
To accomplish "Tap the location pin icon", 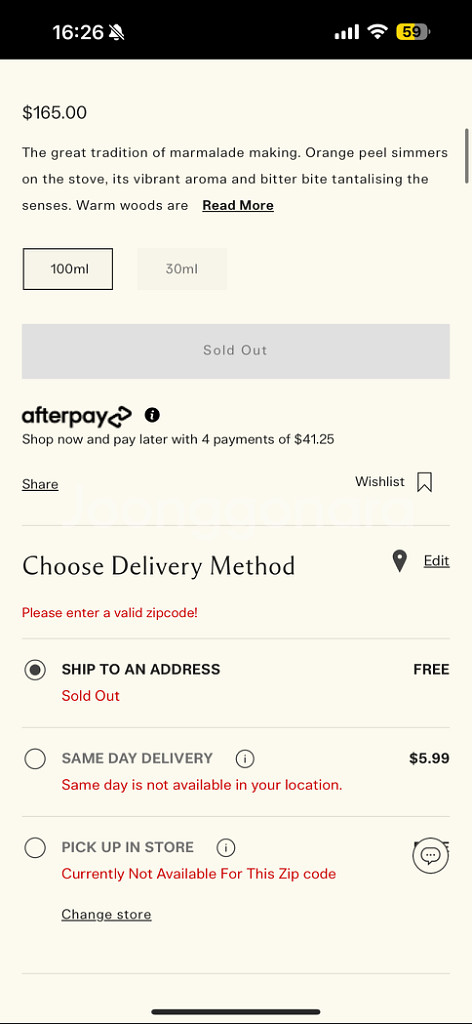I will coord(400,561).
